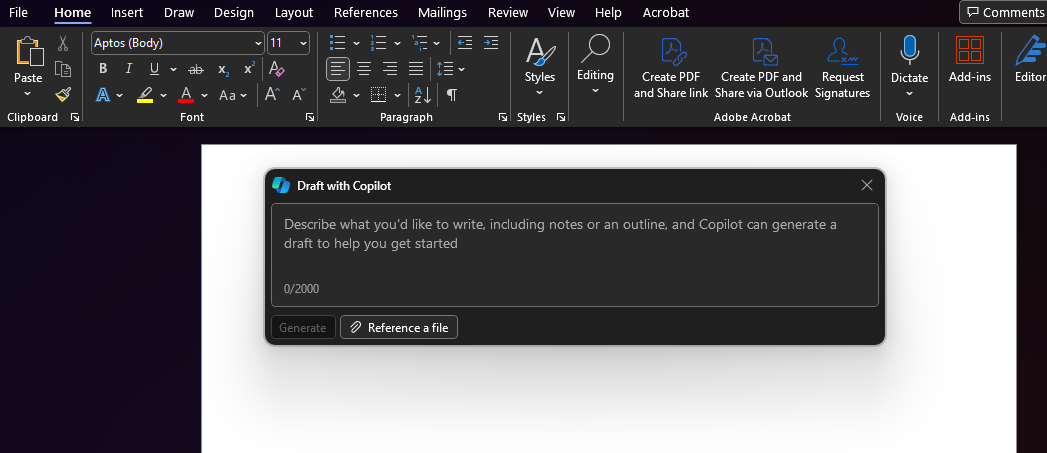1047x453 pixels.
Task: Toggle Bold formatting
Action: point(103,69)
